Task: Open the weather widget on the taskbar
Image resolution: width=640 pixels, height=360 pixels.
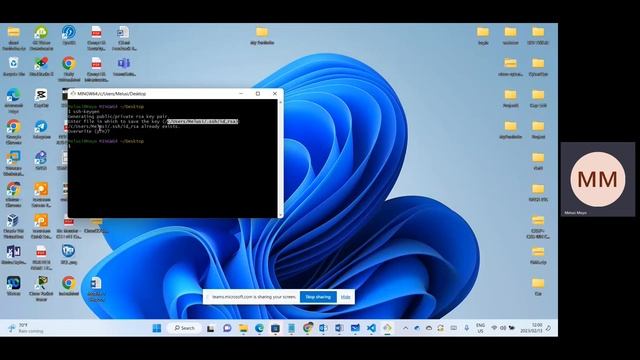Action: (x=25, y=328)
